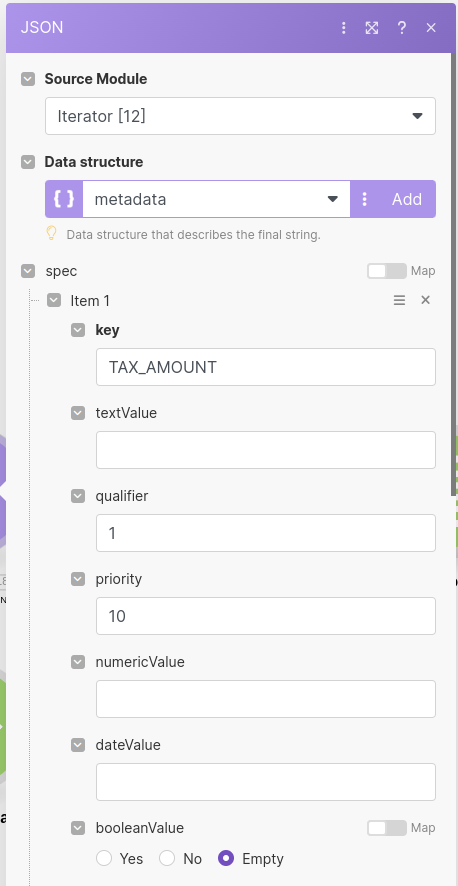Select the Yes radio button

[104, 859]
